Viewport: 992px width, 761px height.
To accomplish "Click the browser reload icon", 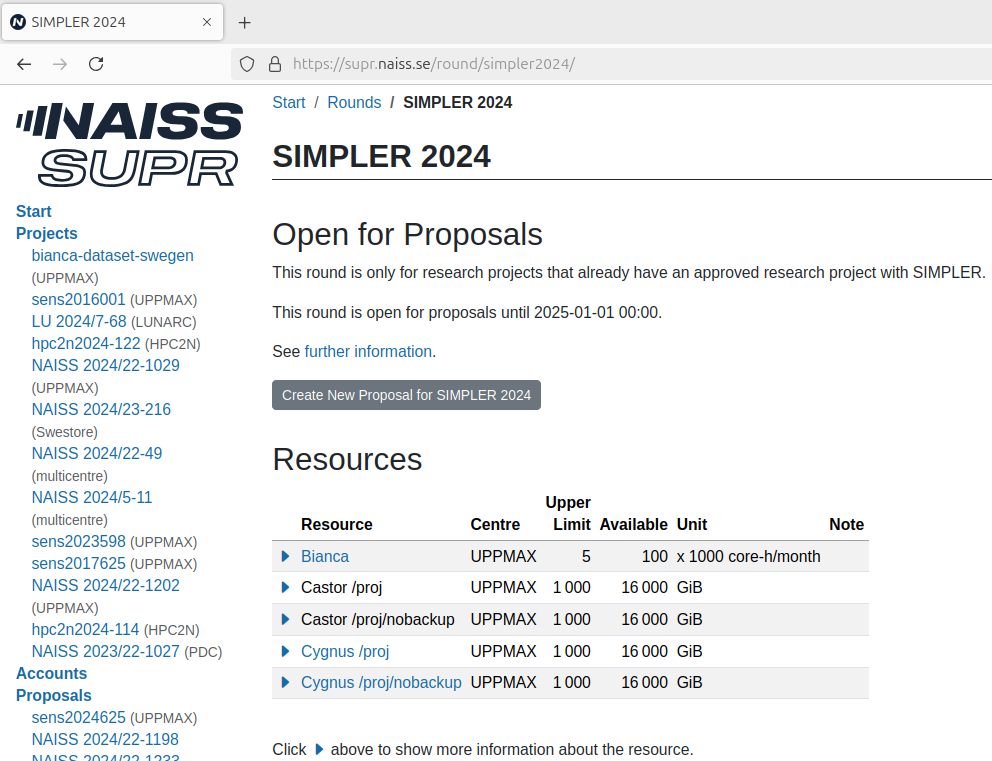I will pyautogui.click(x=96, y=64).
